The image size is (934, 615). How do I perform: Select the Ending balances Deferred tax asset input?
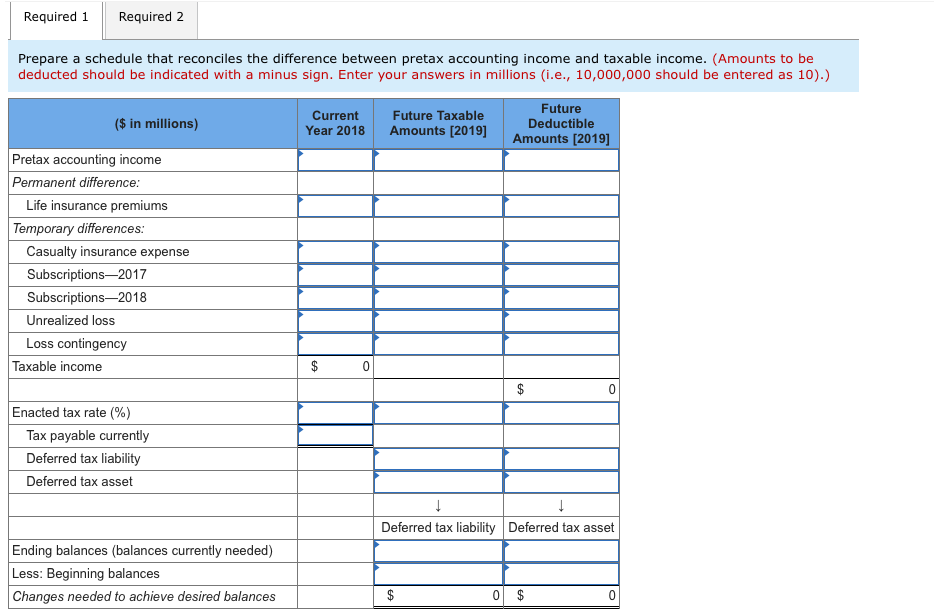point(561,550)
